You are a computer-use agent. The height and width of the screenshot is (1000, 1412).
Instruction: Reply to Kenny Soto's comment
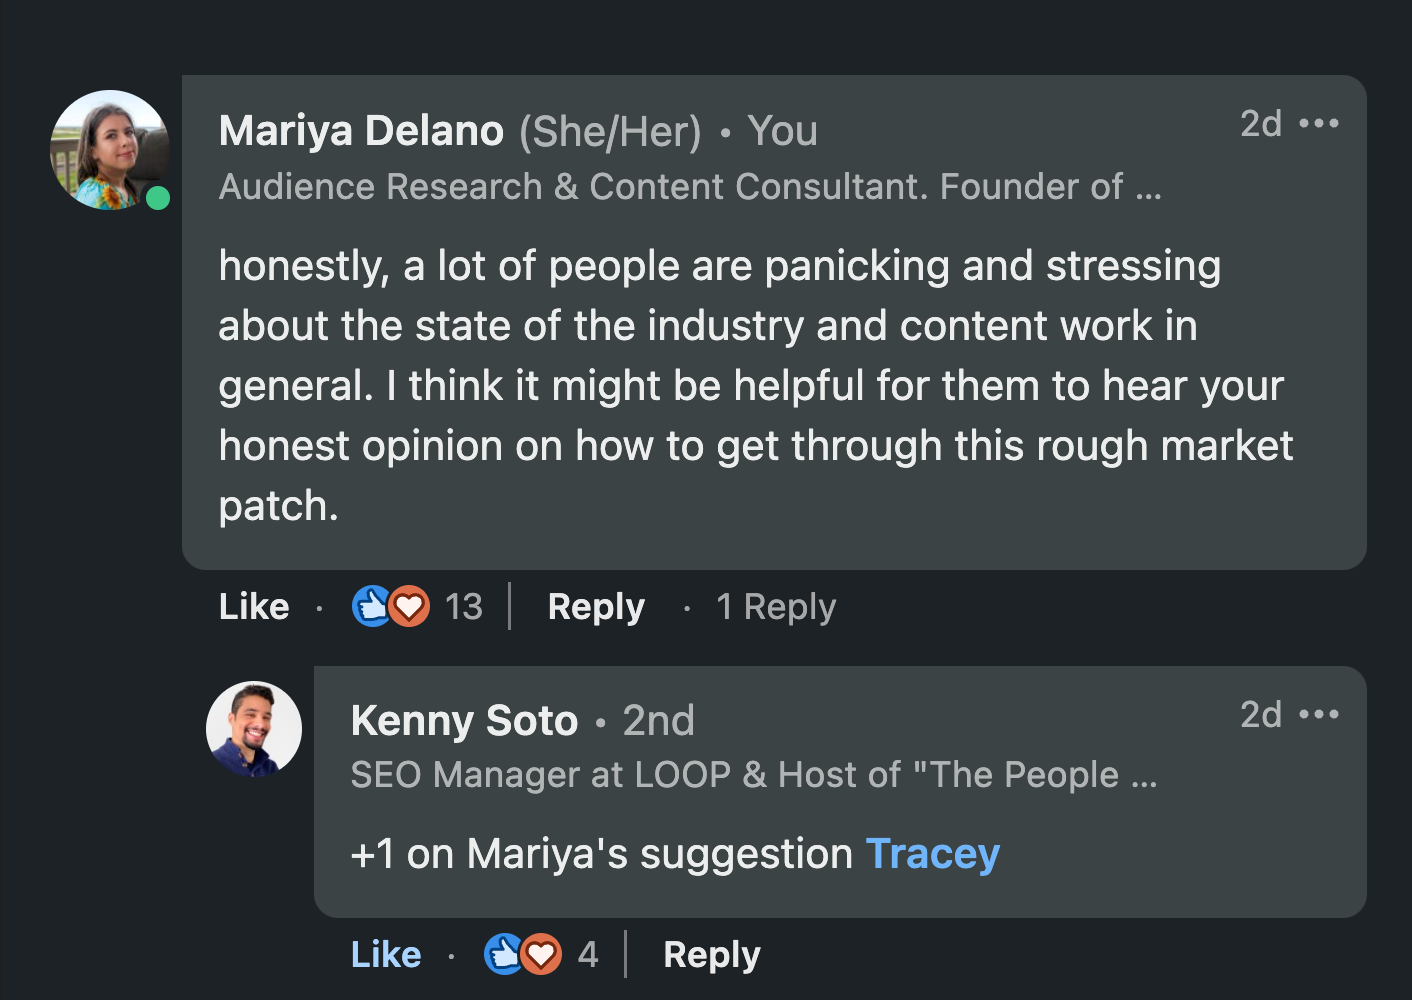pos(710,954)
